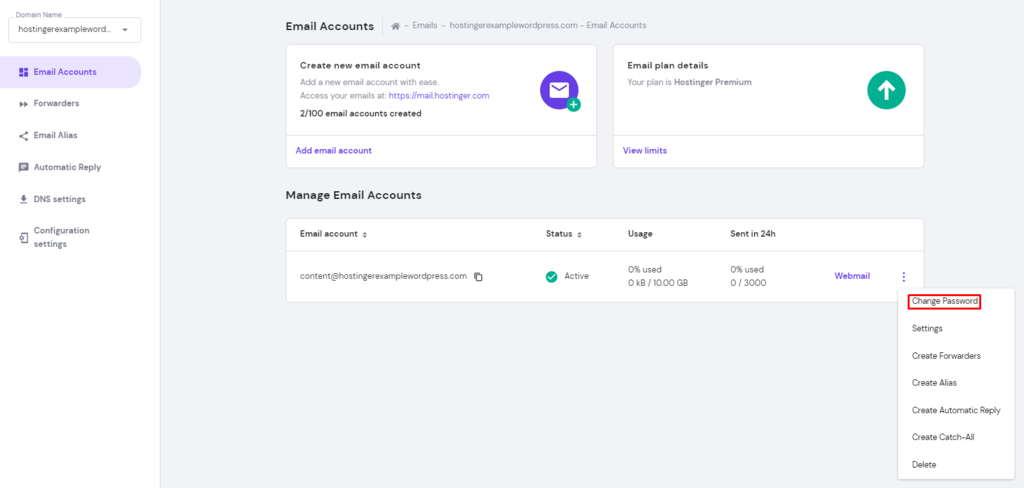Screen dimensions: 1024x488
Task: Open the three-dot actions menu icon
Action: point(904,277)
